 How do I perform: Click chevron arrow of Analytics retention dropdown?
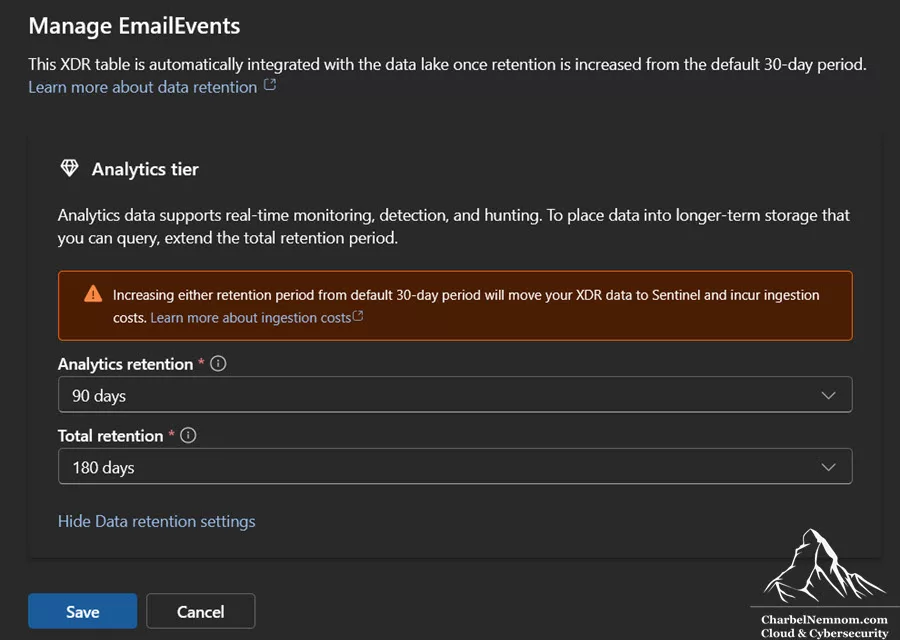pos(828,395)
